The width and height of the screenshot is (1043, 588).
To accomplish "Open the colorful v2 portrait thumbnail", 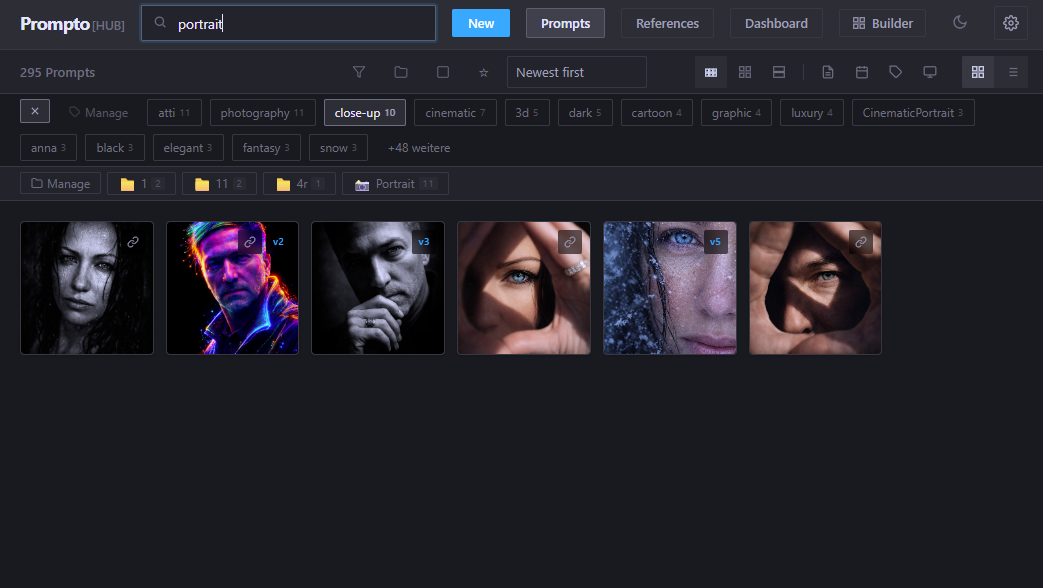I will tap(232, 288).
